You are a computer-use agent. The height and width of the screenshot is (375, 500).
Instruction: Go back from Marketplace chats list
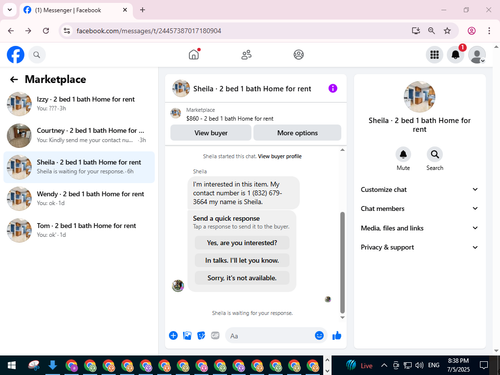14,79
